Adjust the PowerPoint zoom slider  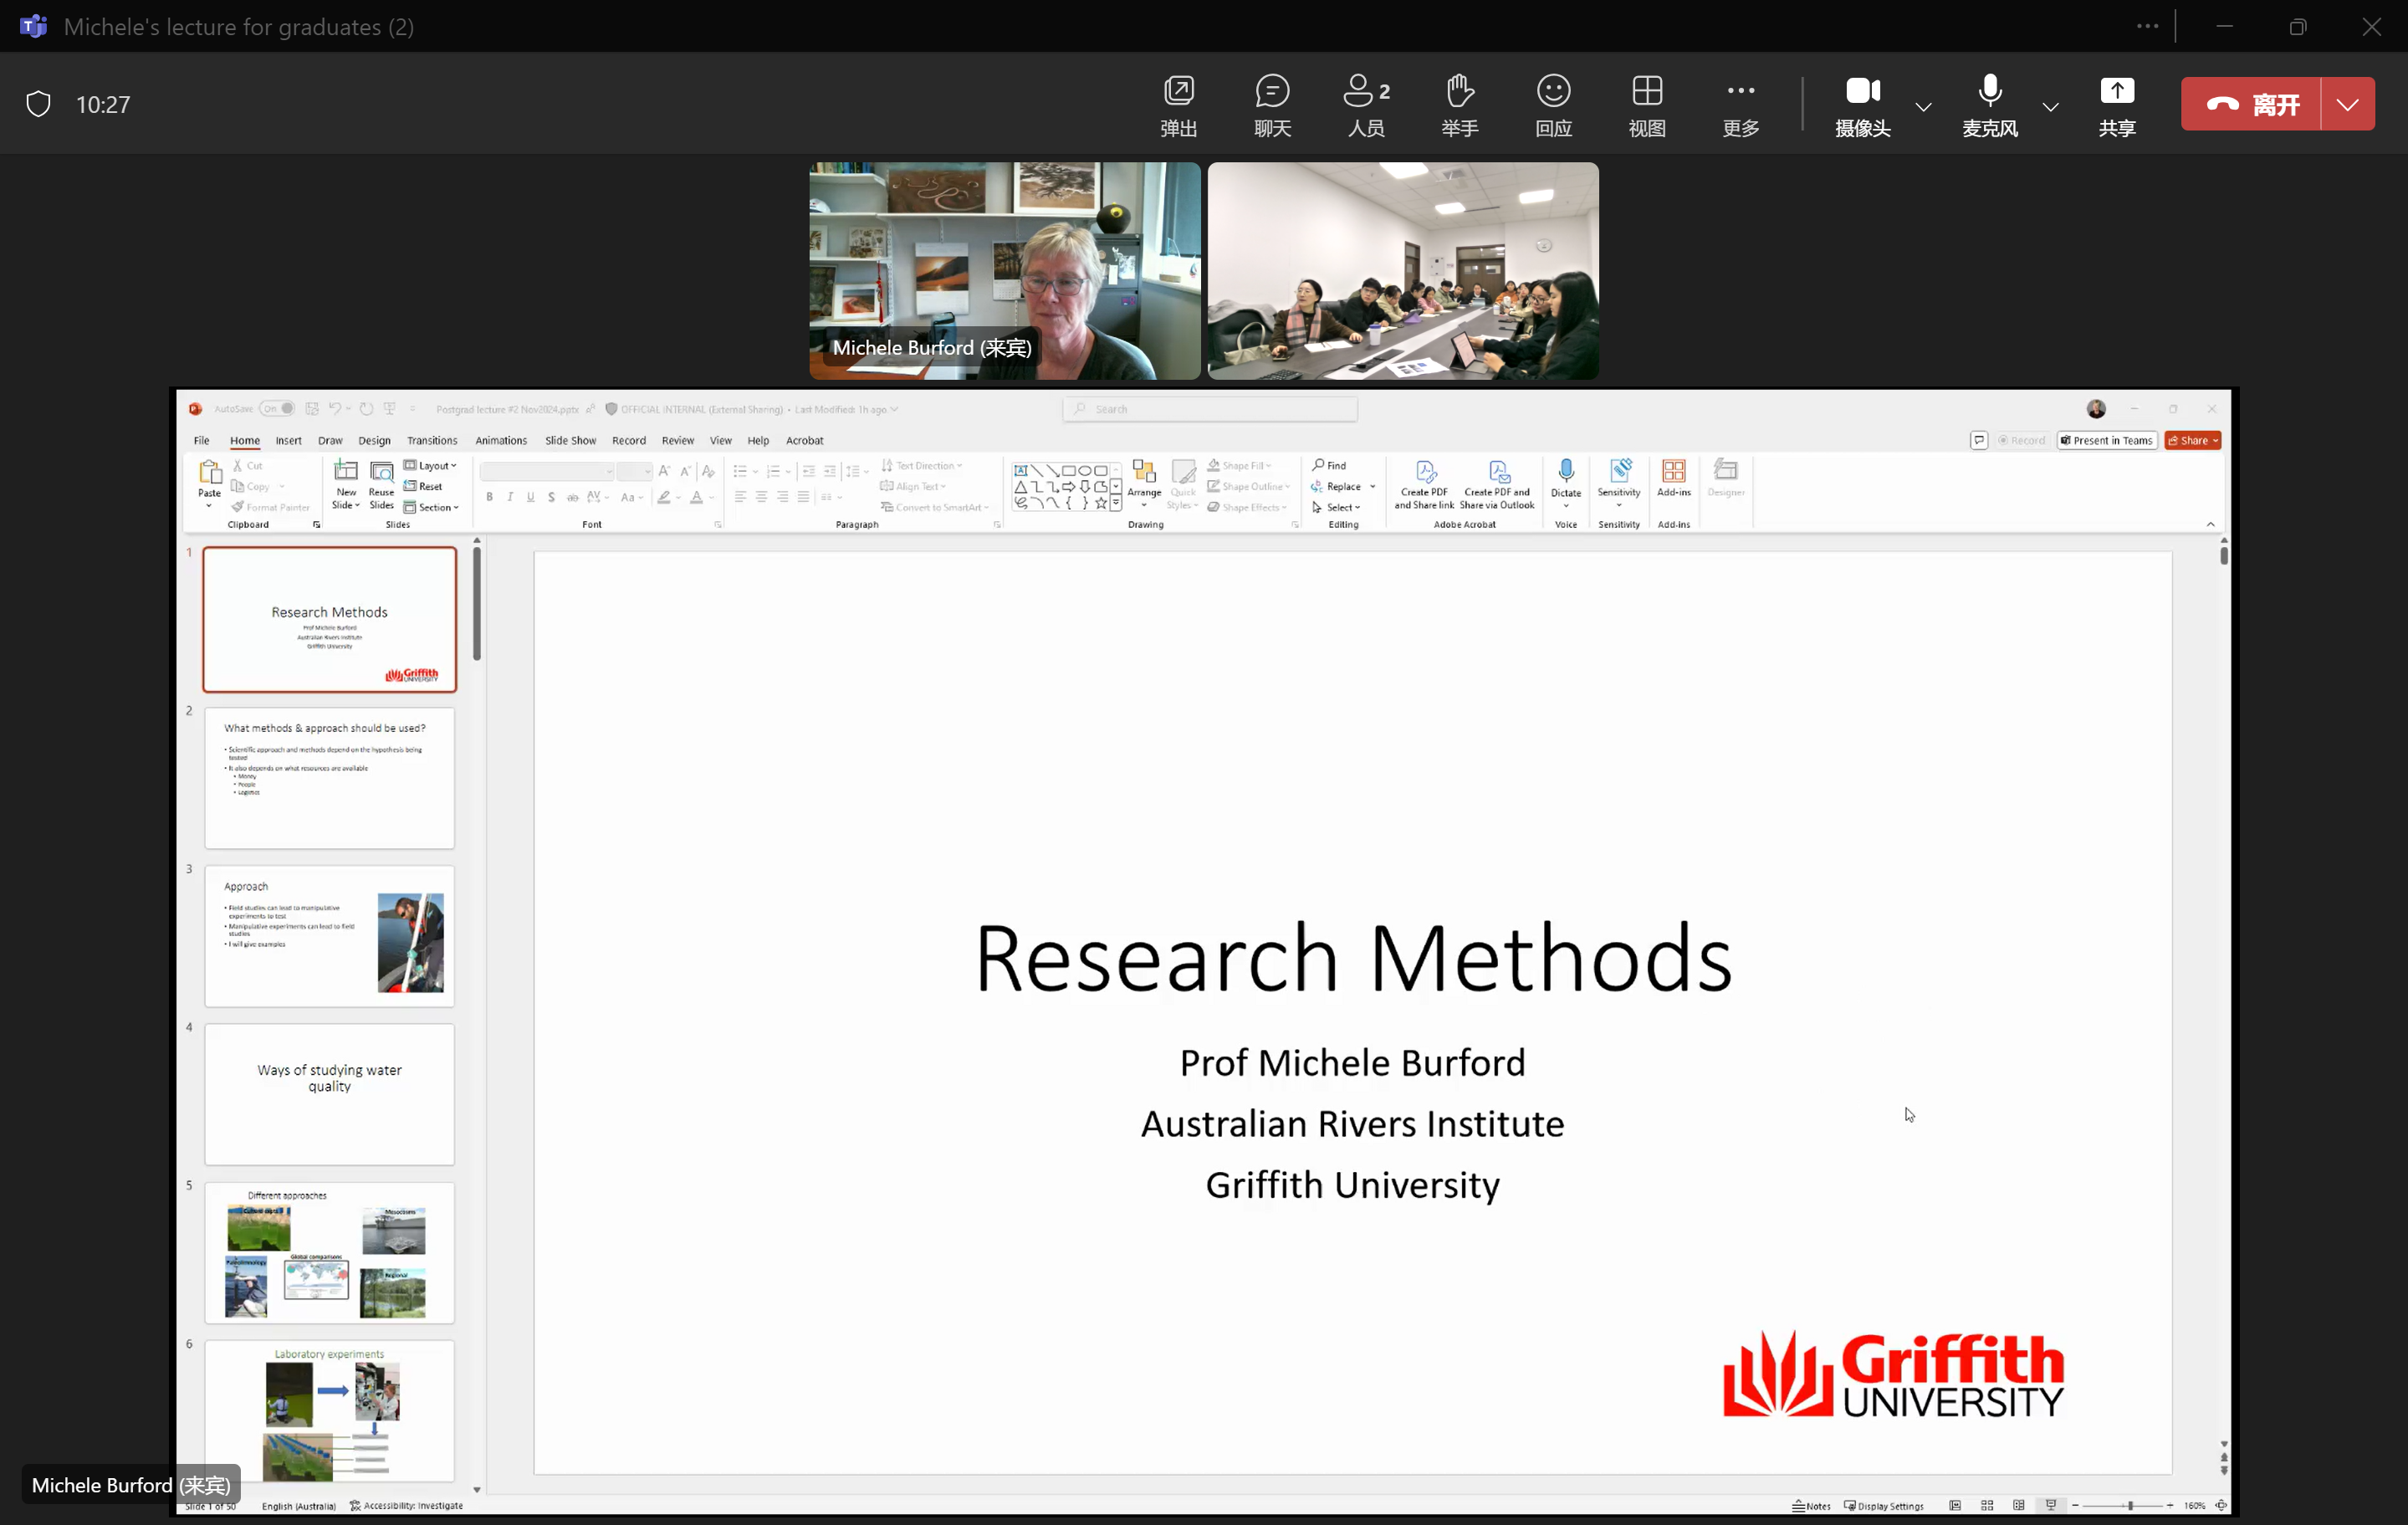tap(2129, 1505)
